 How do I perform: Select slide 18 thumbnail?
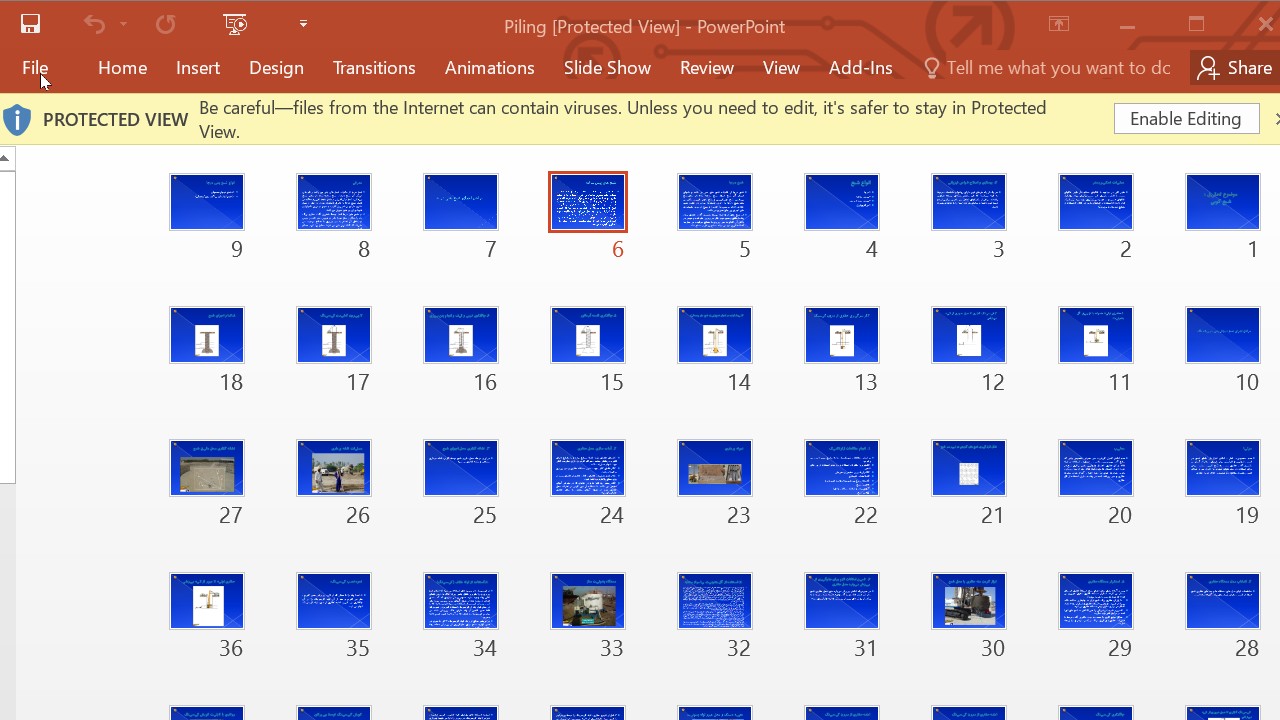click(x=207, y=335)
